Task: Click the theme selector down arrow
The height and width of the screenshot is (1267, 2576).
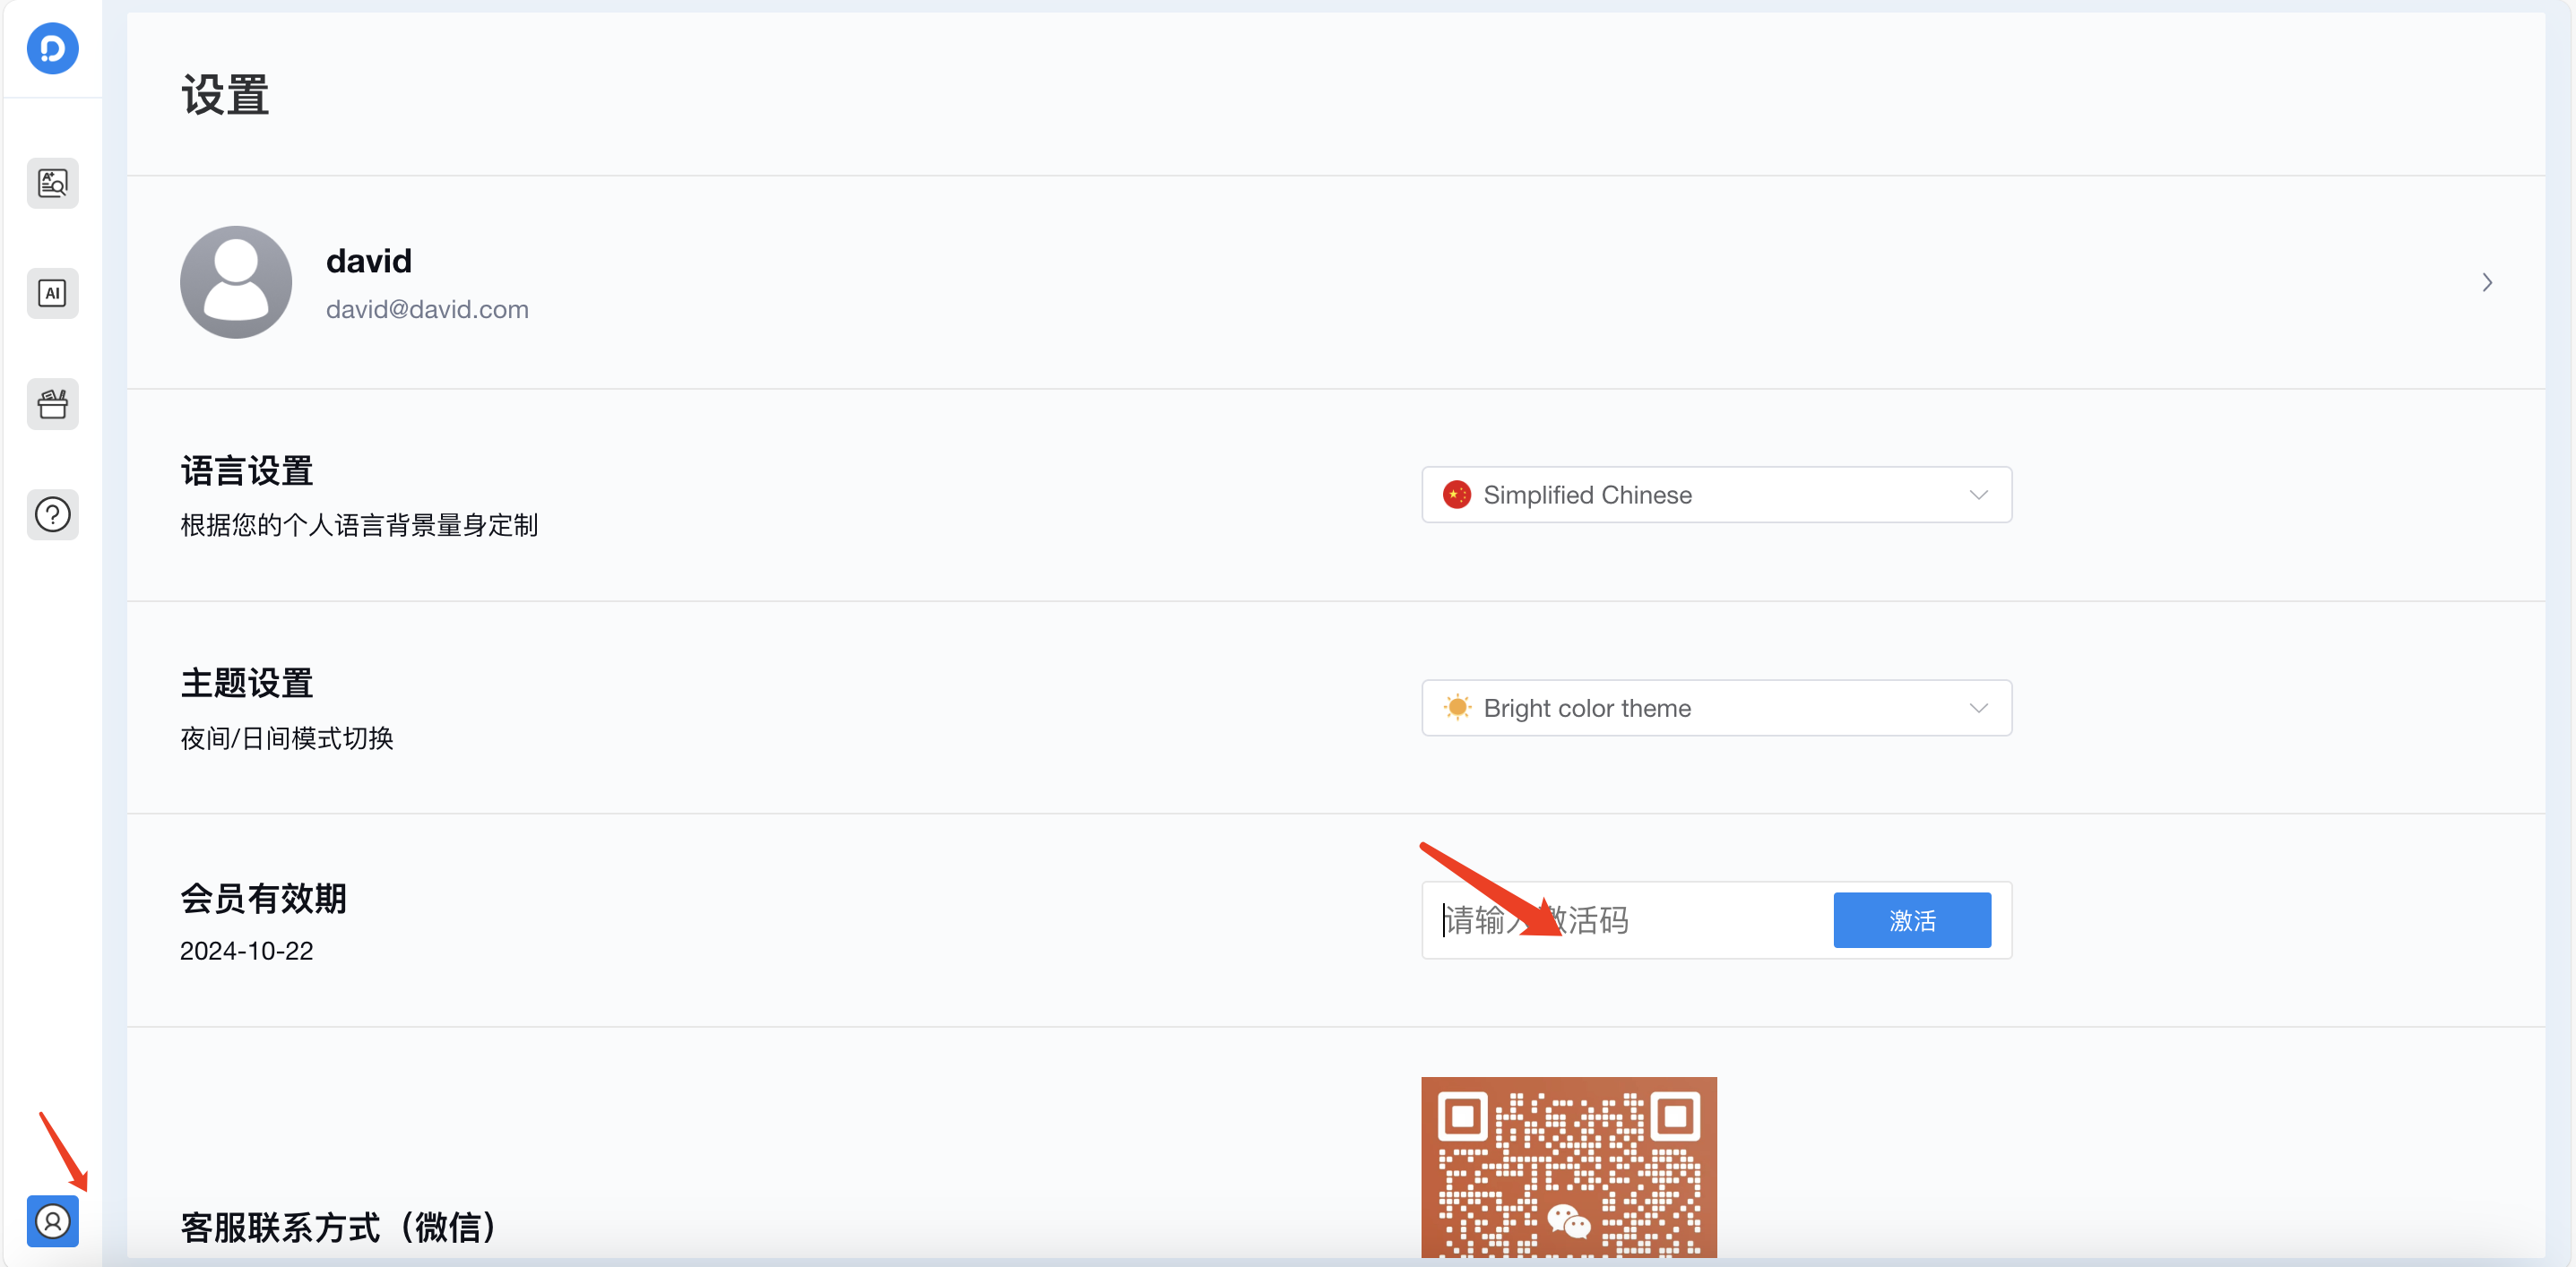Action: click(1977, 708)
